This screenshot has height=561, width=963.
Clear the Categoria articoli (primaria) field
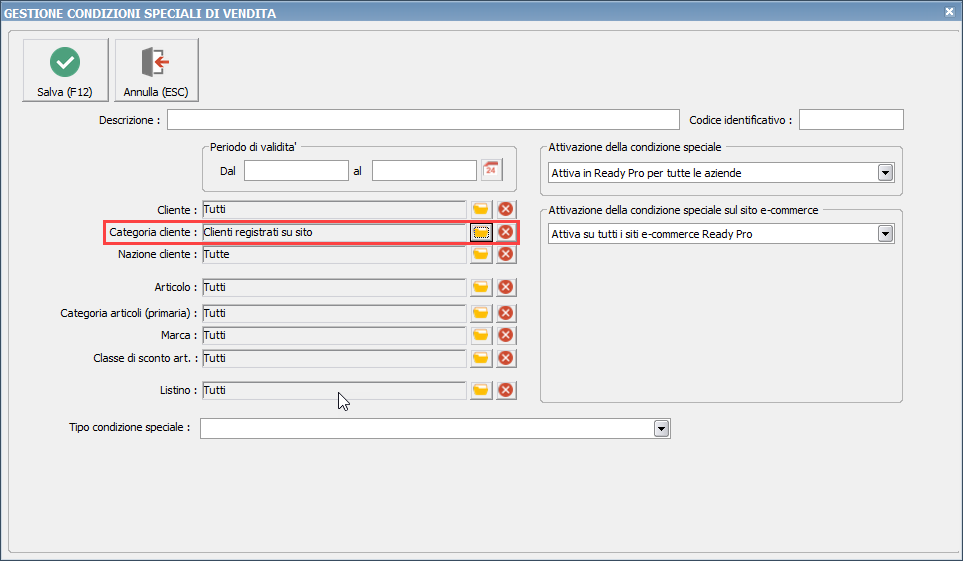505,313
